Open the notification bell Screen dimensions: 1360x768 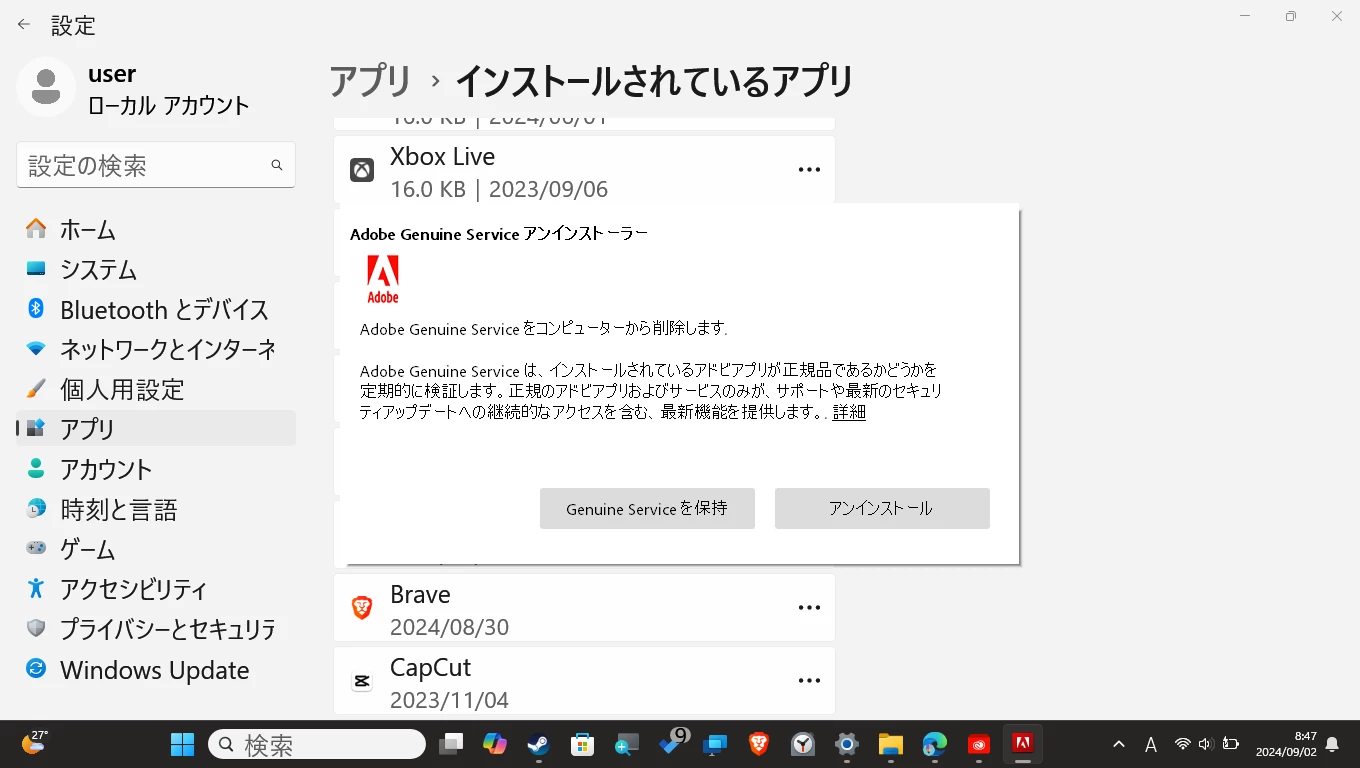1332,744
